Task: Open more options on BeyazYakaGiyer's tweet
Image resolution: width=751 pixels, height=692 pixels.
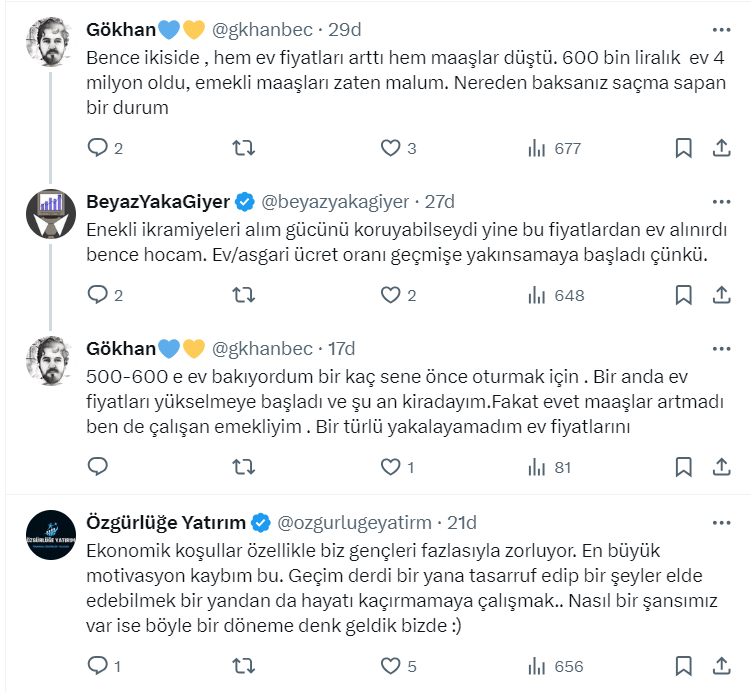Action: click(x=720, y=200)
